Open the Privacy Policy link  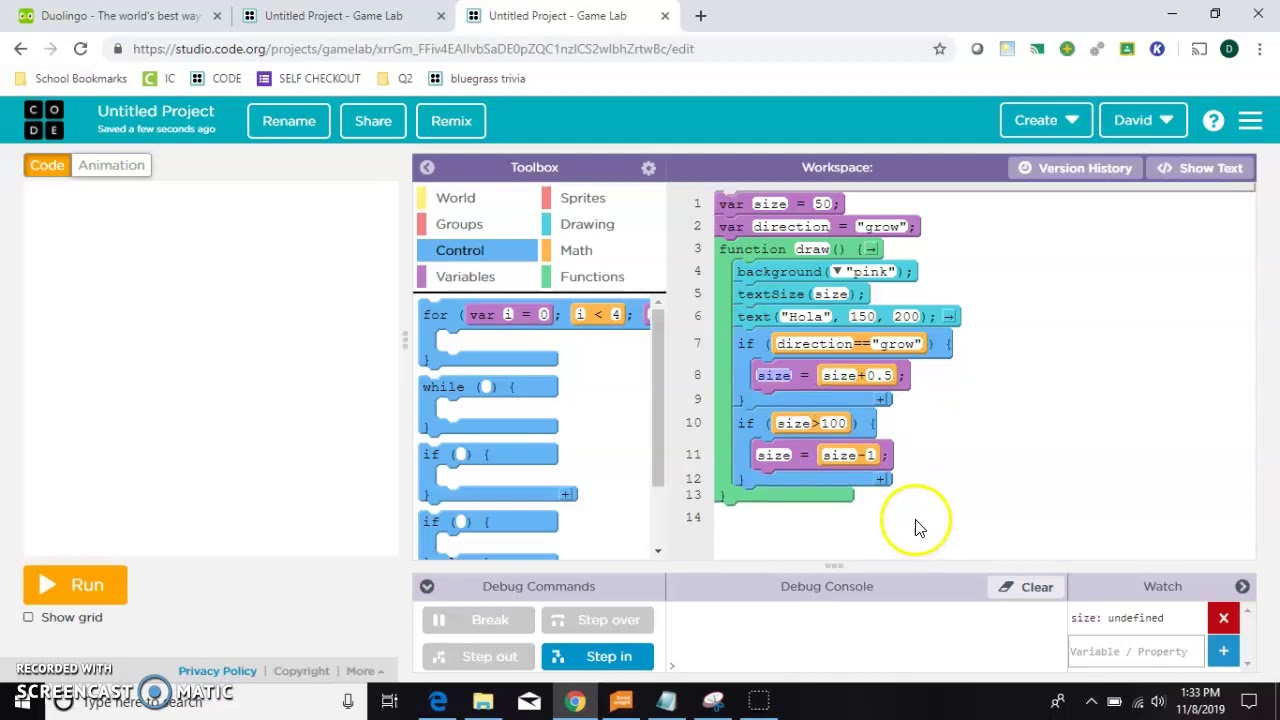[217, 671]
